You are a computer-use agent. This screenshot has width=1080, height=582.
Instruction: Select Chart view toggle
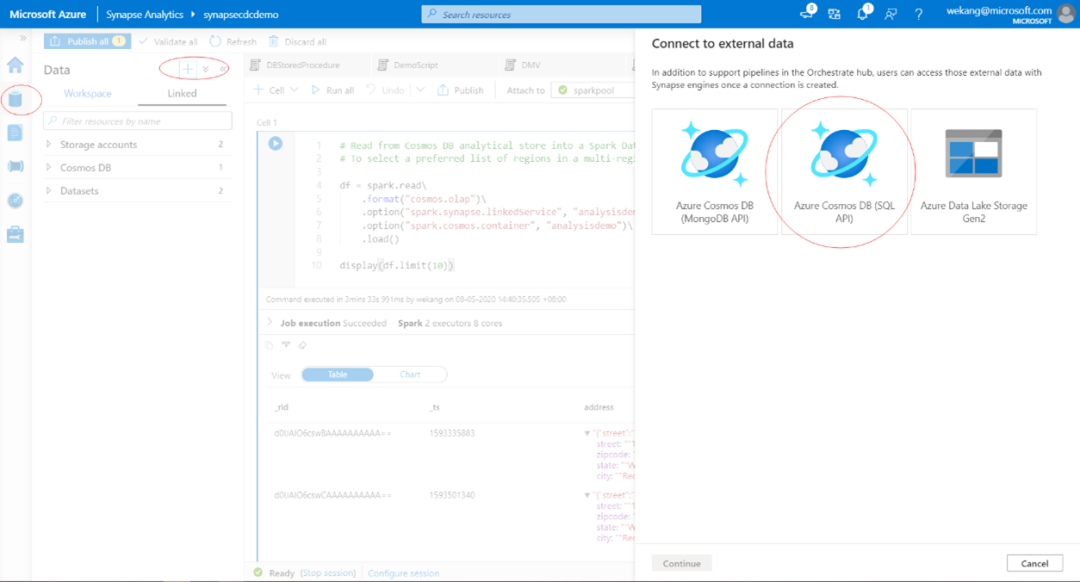click(x=410, y=375)
